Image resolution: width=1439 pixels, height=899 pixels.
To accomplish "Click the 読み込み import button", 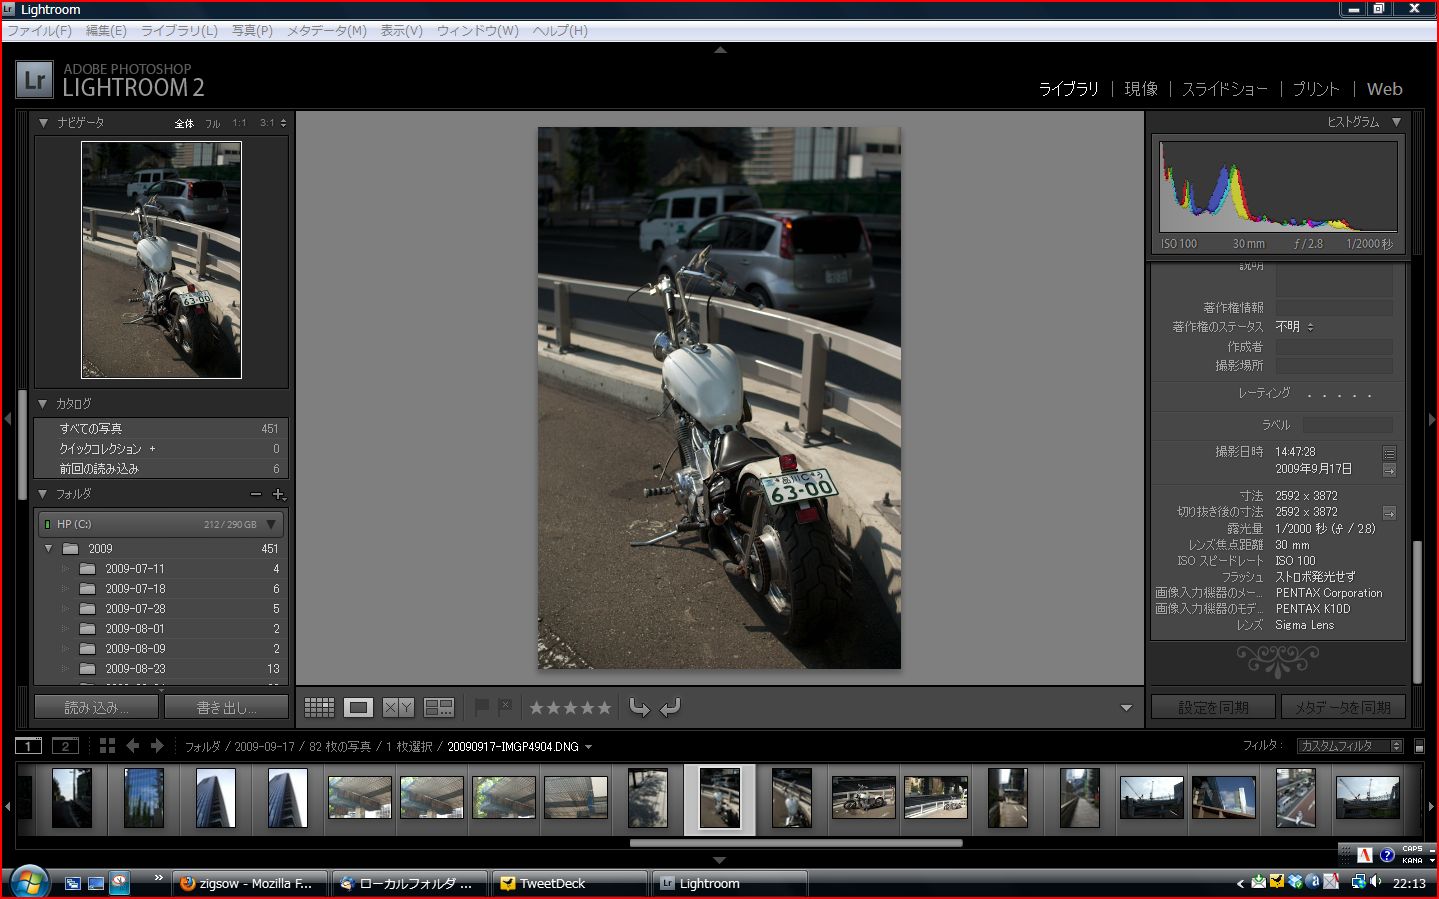I will (x=96, y=707).
